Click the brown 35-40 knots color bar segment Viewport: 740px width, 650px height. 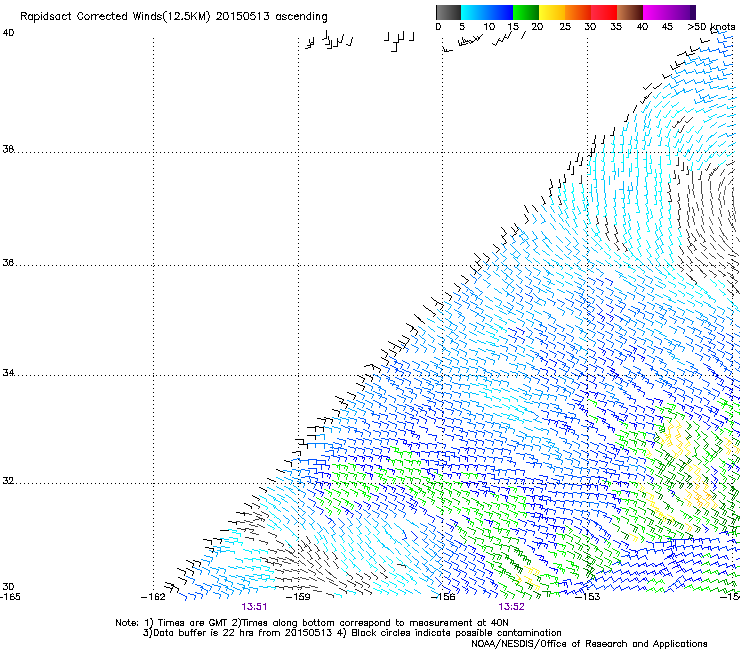(x=630, y=12)
